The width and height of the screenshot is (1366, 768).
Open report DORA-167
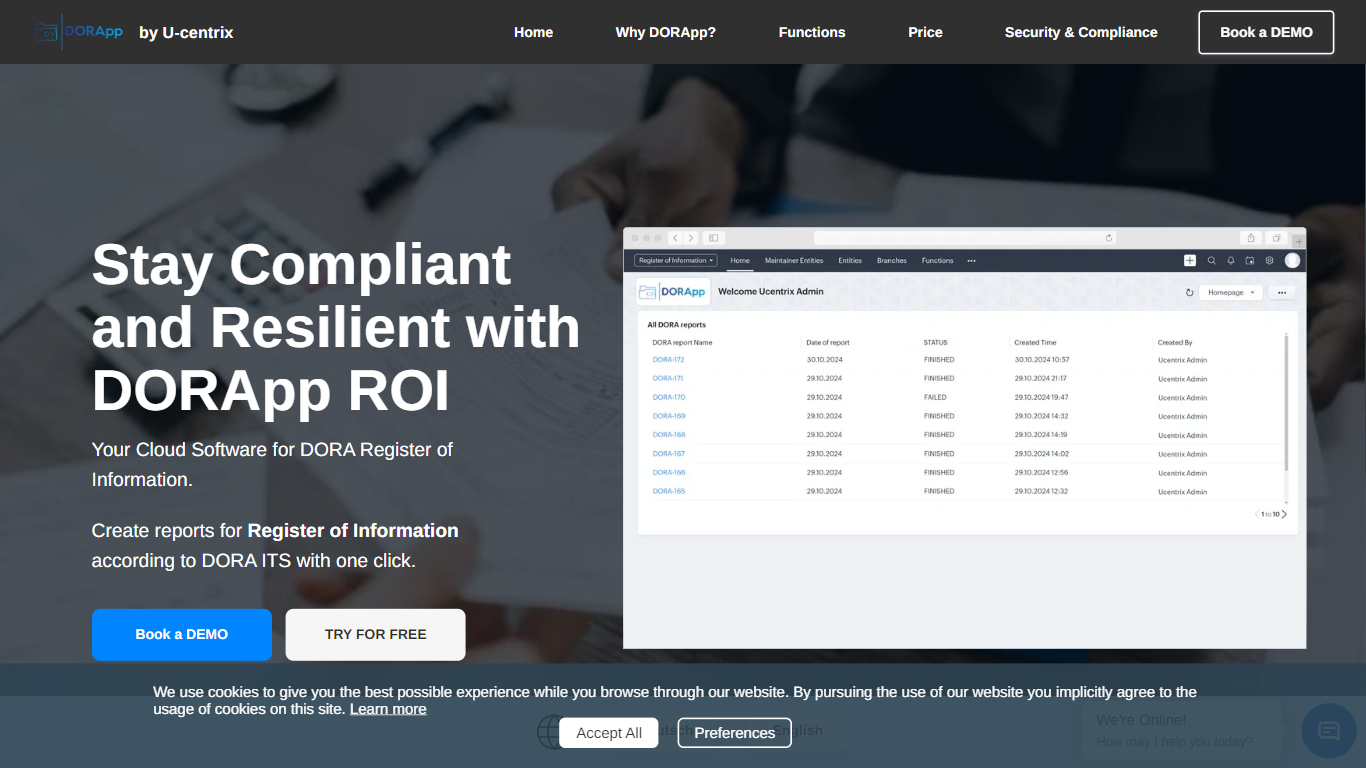(x=669, y=454)
